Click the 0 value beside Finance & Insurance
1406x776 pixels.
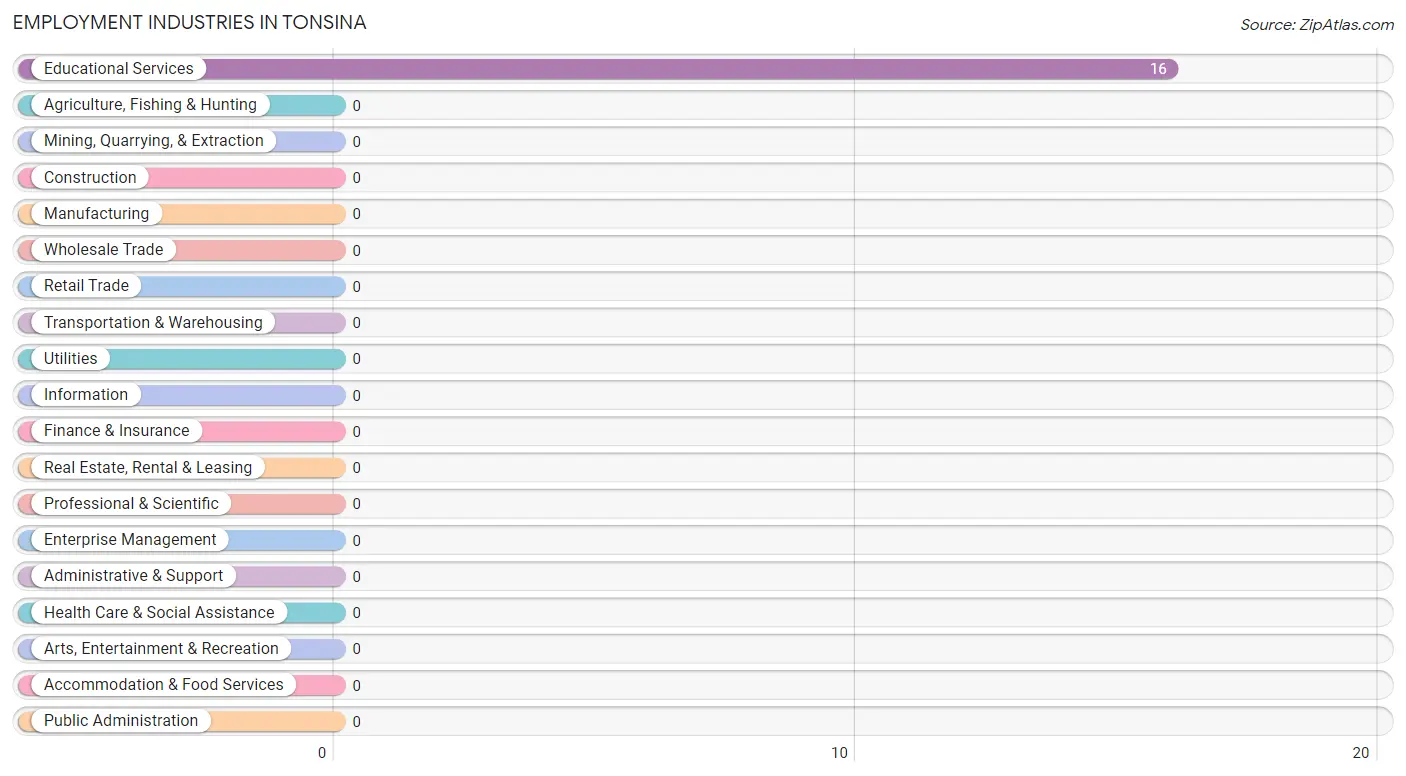(356, 432)
